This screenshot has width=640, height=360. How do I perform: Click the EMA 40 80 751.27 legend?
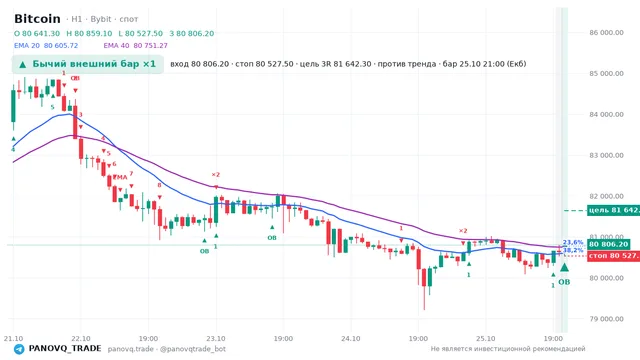(x=136, y=46)
